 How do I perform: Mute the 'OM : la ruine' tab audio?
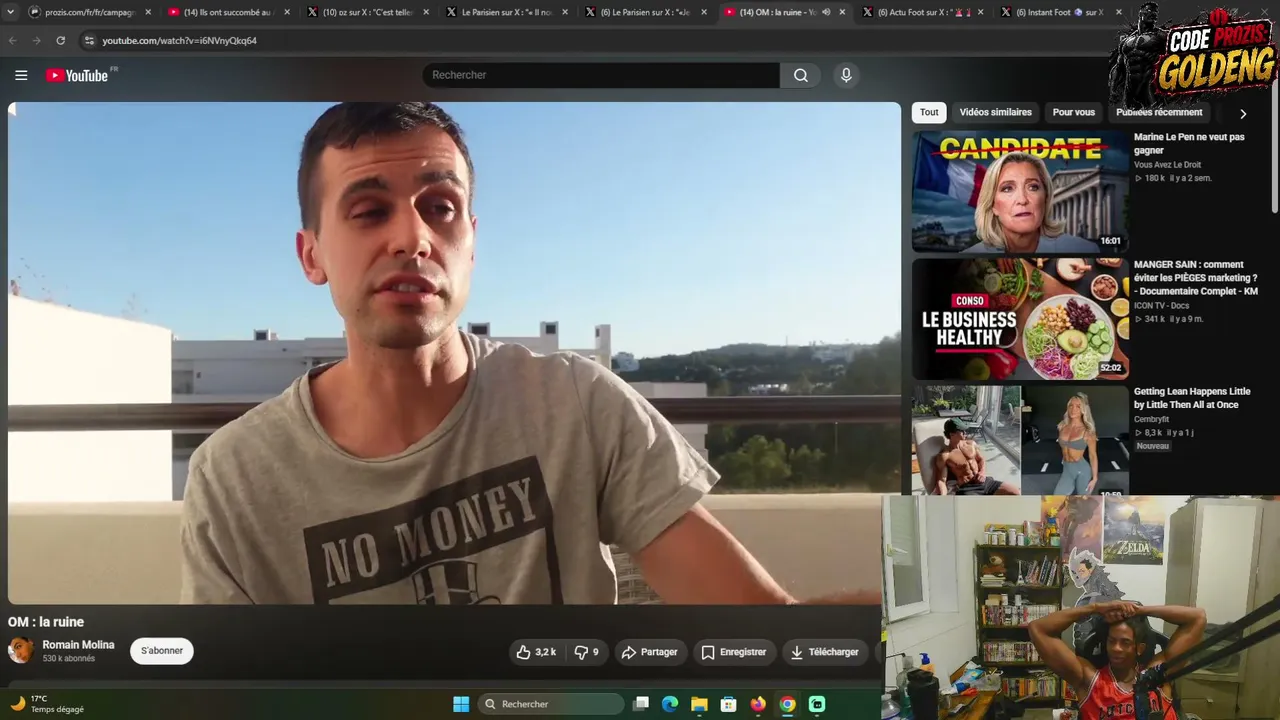(x=826, y=12)
